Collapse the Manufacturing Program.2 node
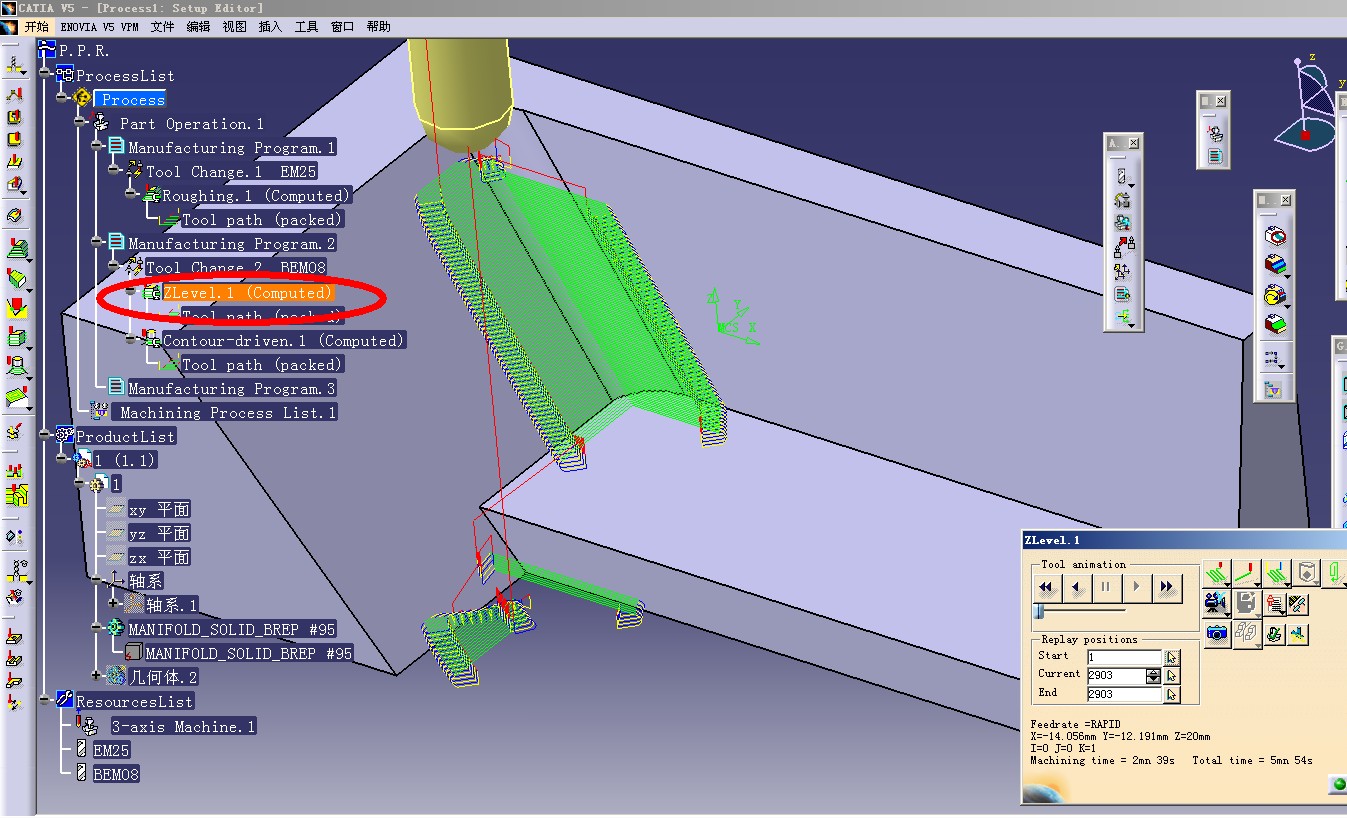Viewport: 1347px width, 818px height. pyautogui.click(x=98, y=243)
